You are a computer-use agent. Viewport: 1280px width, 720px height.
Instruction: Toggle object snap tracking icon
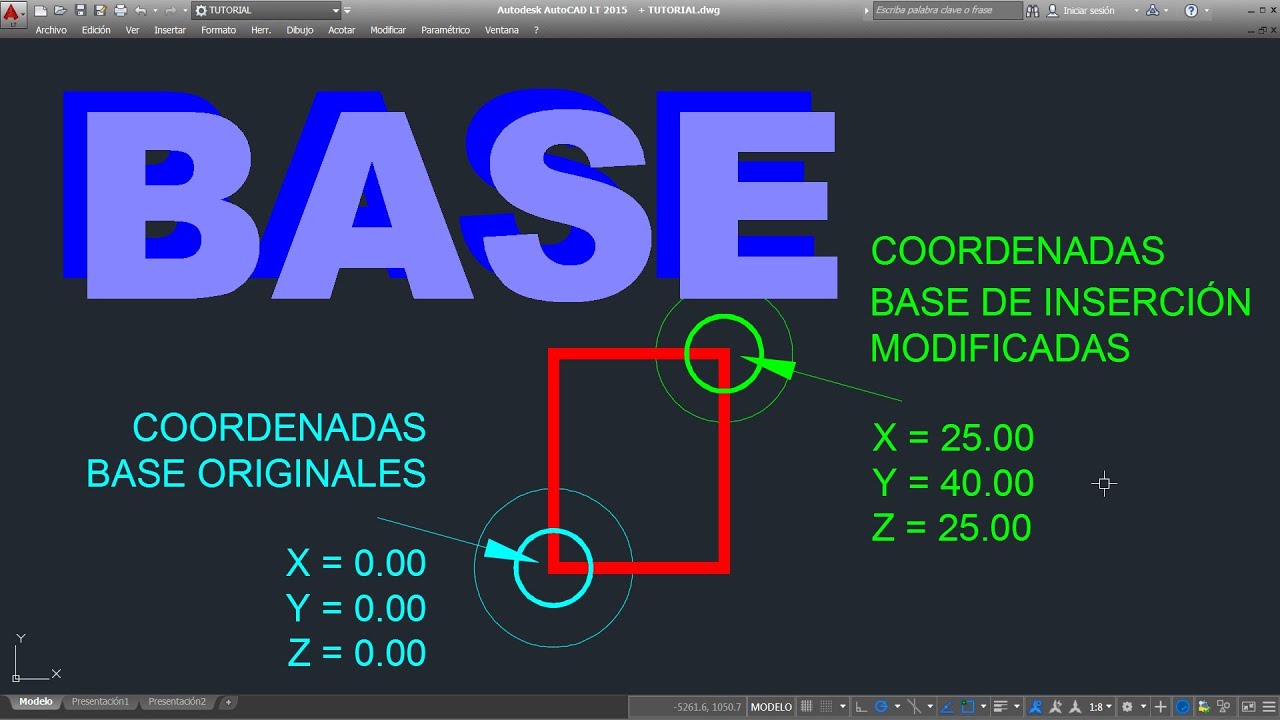[x=946, y=707]
